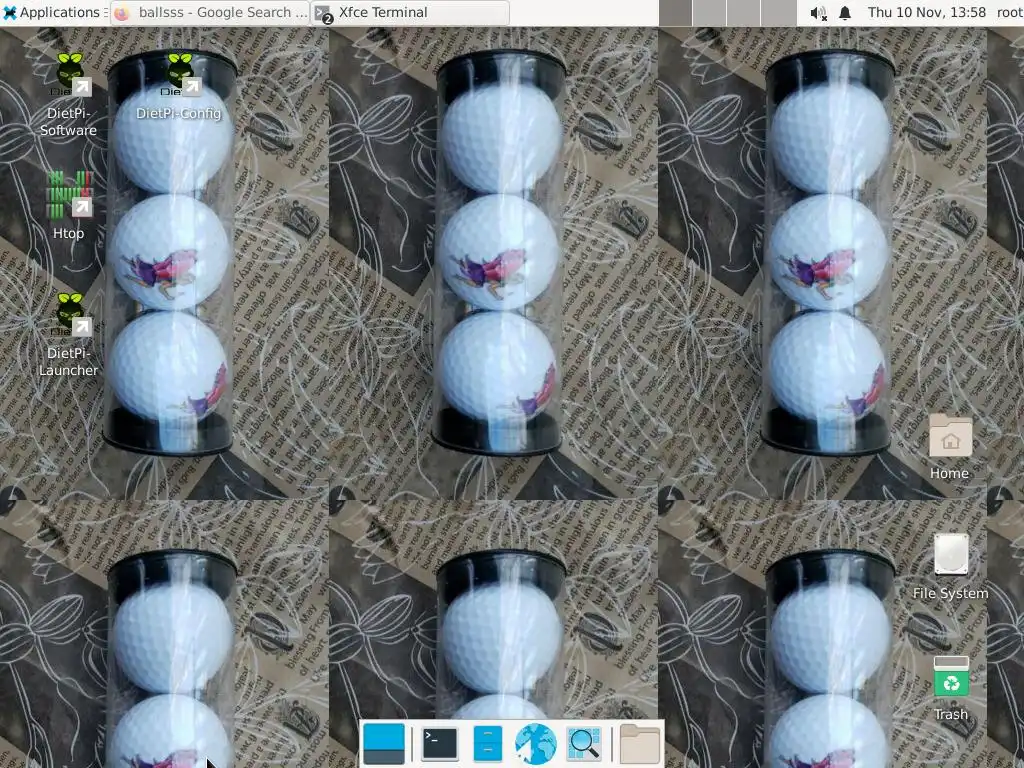Screen dimensions: 1024x768
Task: Open the file manager cabinet icon in the dock
Action: (488, 744)
